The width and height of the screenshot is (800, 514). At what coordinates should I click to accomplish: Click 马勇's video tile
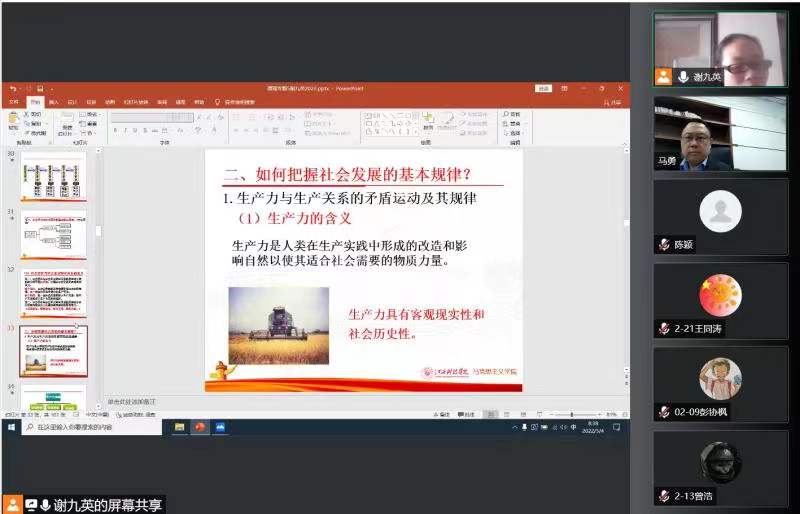pyautogui.click(x=720, y=131)
